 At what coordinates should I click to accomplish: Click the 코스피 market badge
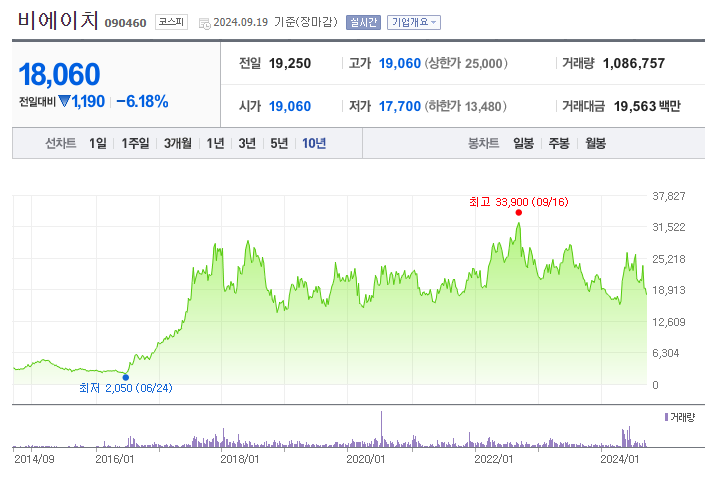171,22
